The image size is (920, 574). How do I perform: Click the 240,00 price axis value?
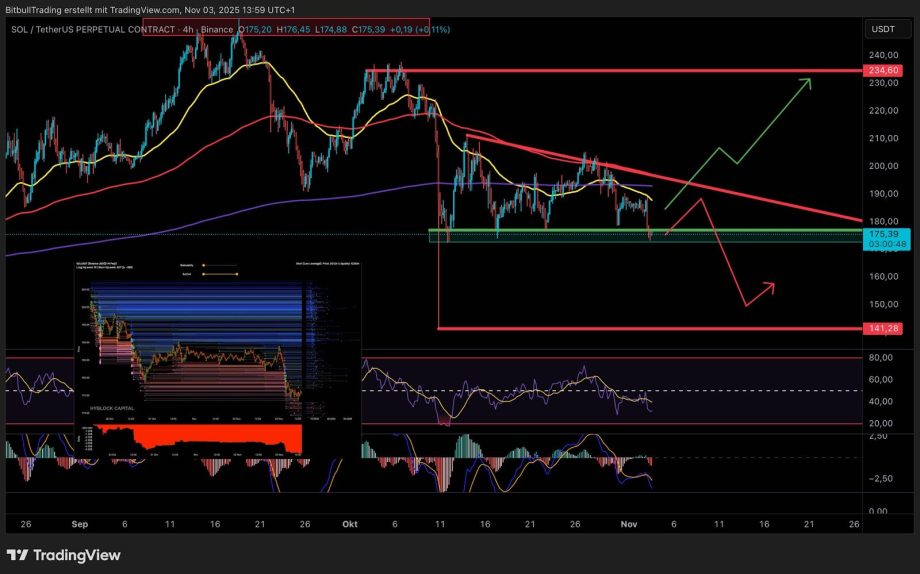click(x=884, y=55)
